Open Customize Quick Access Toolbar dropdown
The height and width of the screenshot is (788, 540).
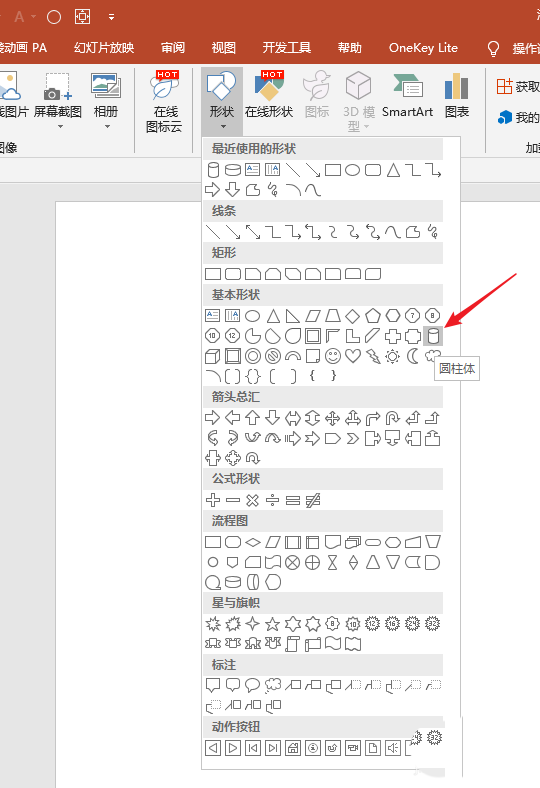click(112, 17)
